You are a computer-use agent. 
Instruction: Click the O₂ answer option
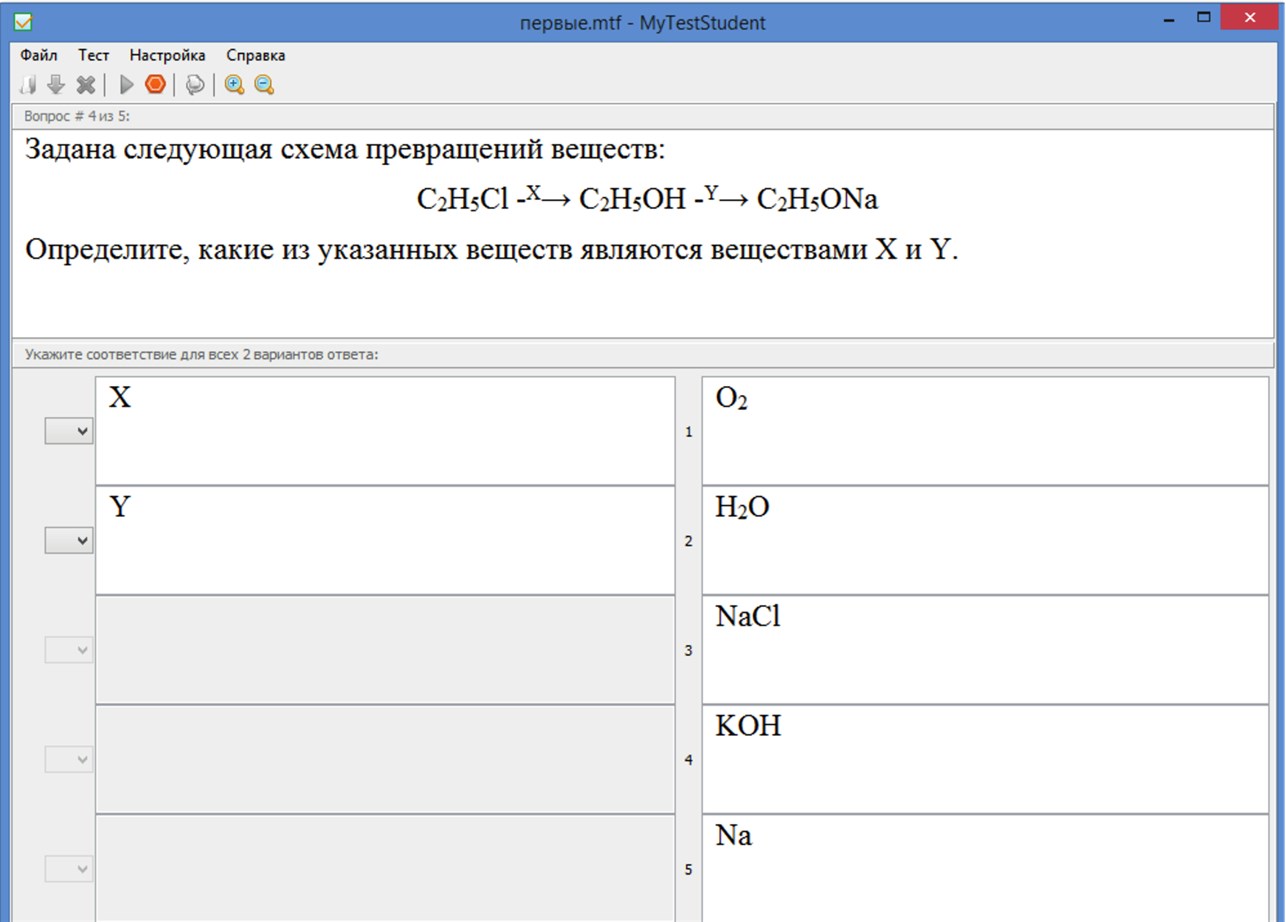(x=985, y=431)
